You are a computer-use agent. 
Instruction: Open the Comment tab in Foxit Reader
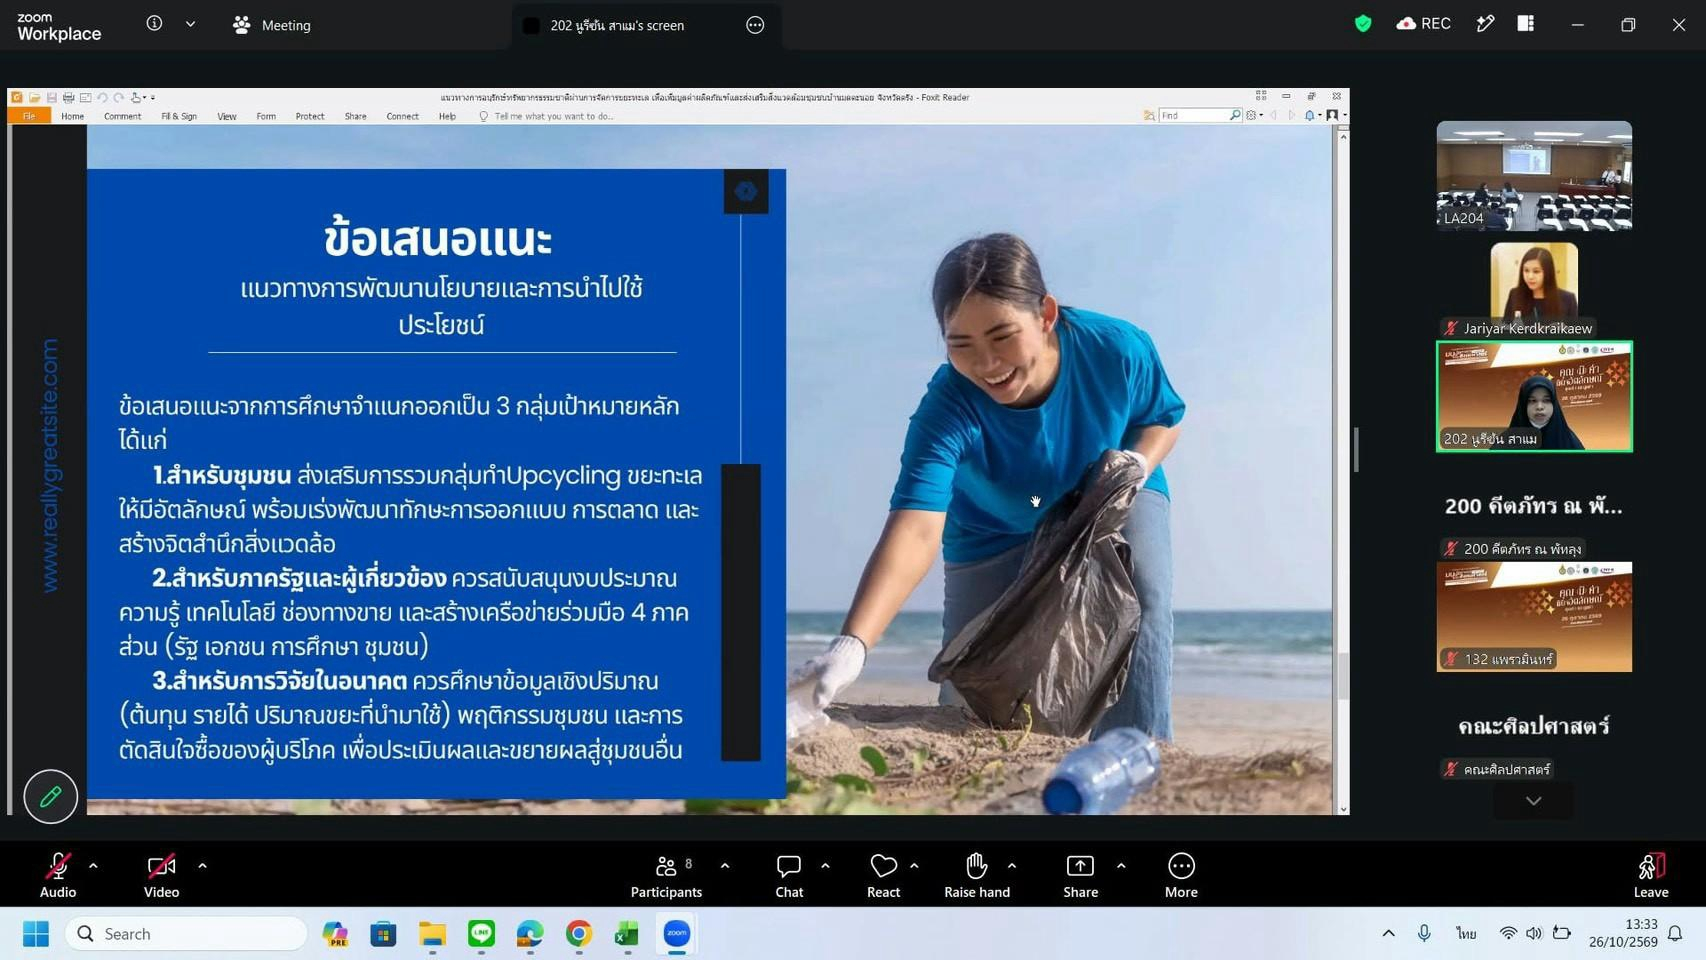click(122, 116)
